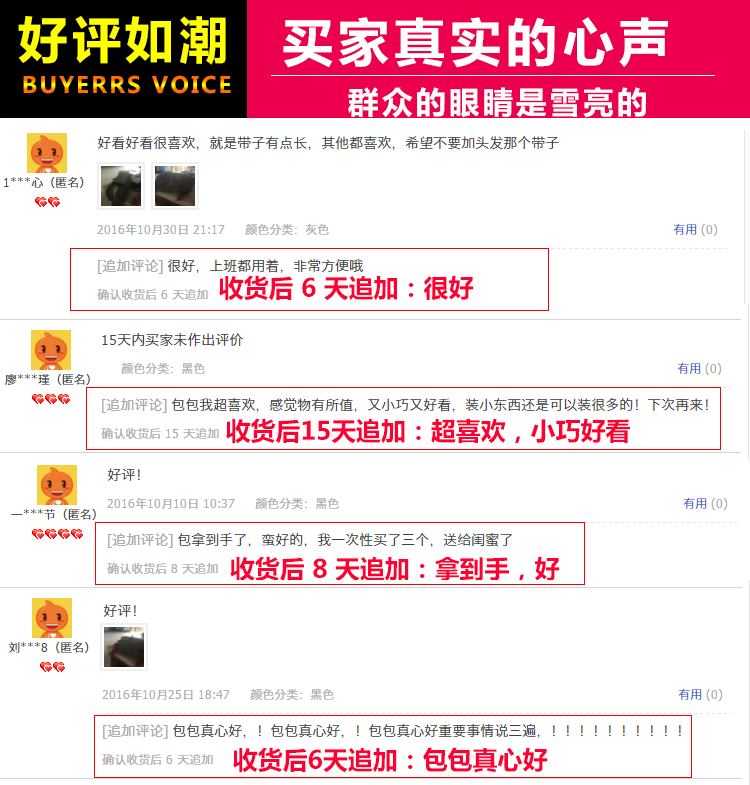Click the heart rating icons under 1***心

[48, 202]
